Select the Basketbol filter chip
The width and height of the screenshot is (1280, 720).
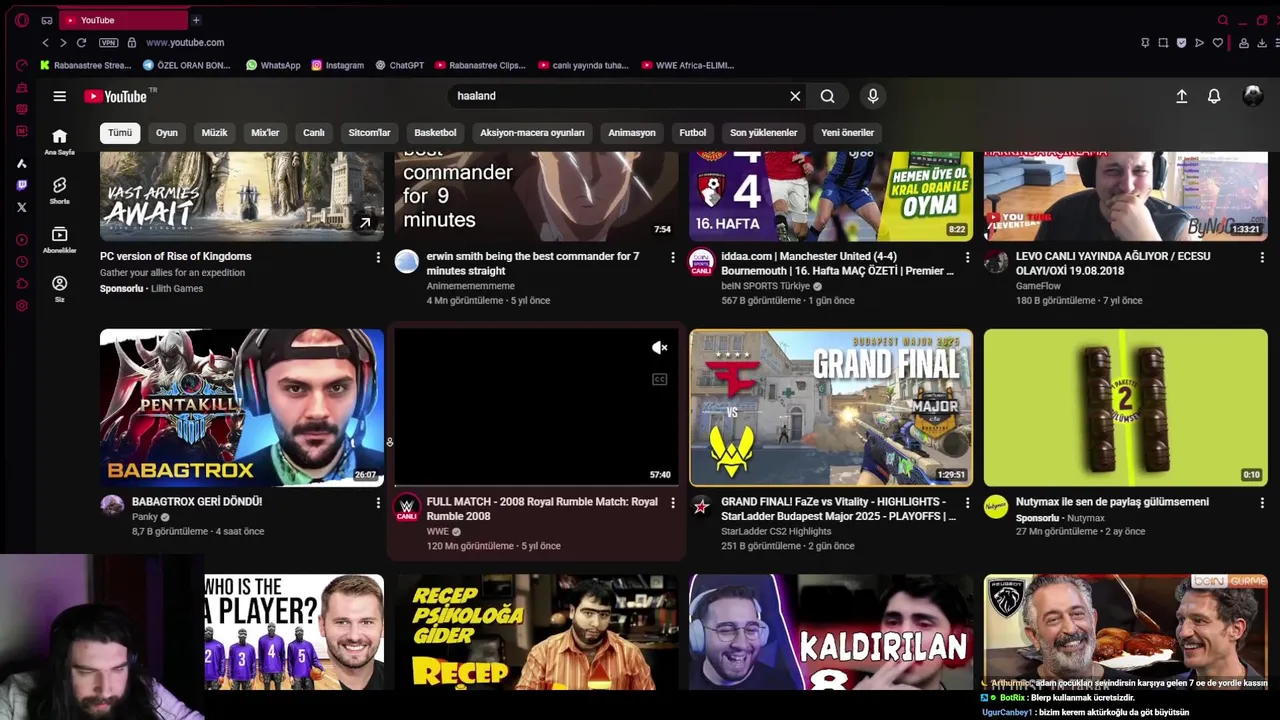click(435, 132)
